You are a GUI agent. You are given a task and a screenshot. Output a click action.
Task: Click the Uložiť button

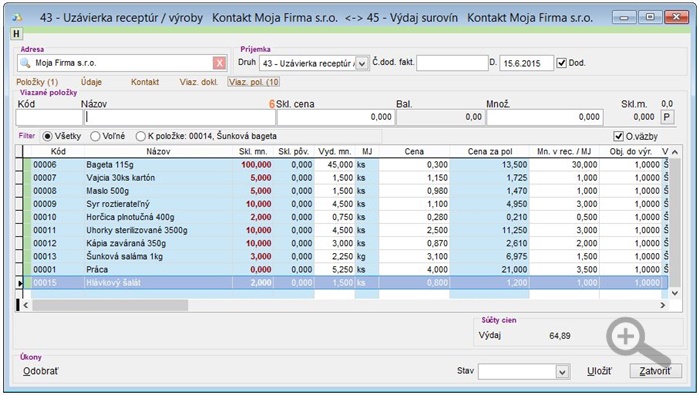pos(599,371)
